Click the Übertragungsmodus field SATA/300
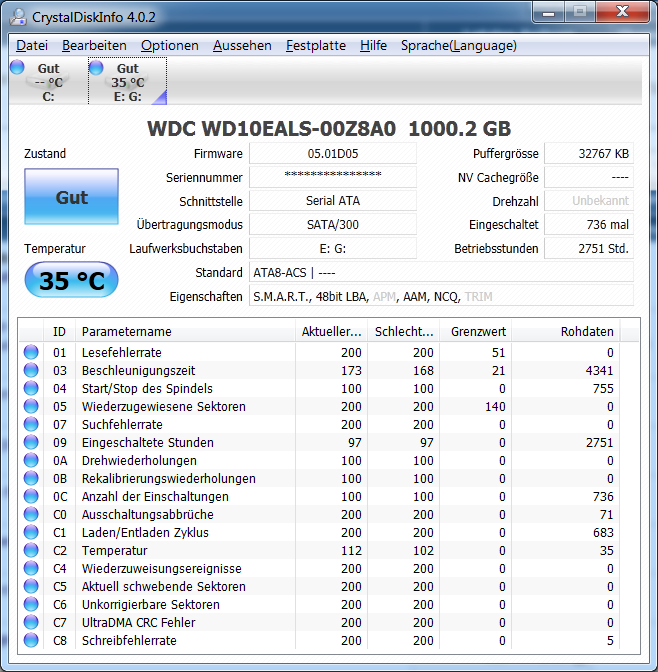 click(x=333, y=224)
